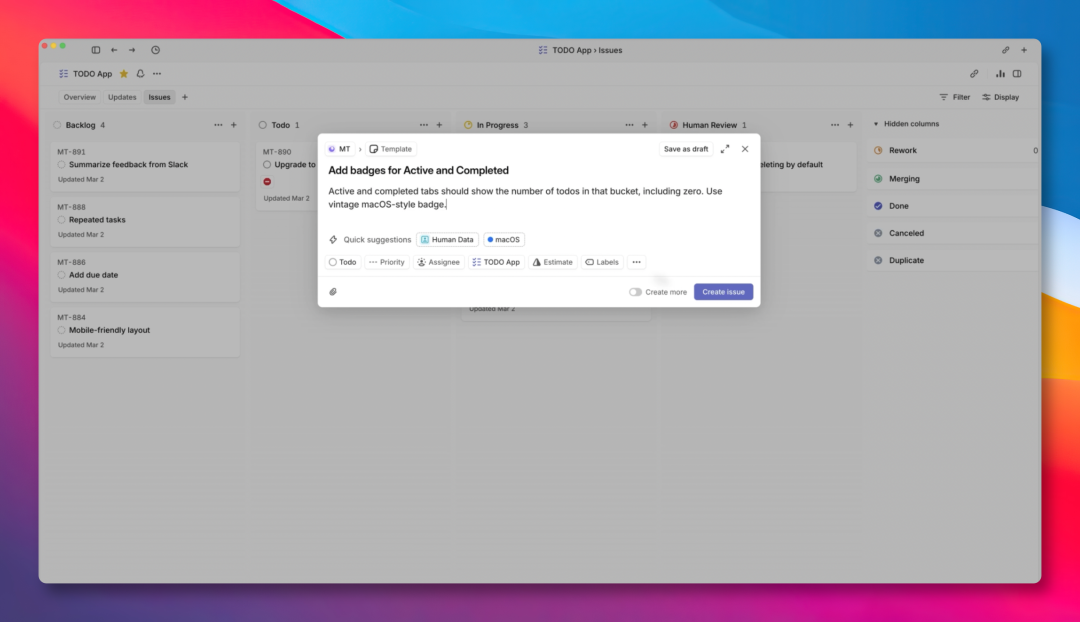The height and width of the screenshot is (622, 1080).
Task: Apply the macOS label suggestion
Action: click(x=503, y=240)
